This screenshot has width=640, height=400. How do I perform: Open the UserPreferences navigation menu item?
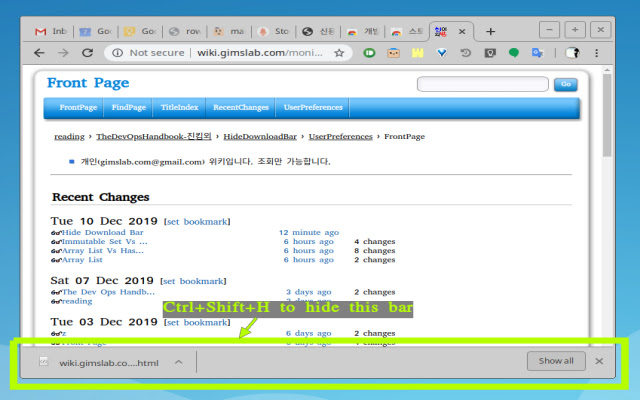pos(313,107)
